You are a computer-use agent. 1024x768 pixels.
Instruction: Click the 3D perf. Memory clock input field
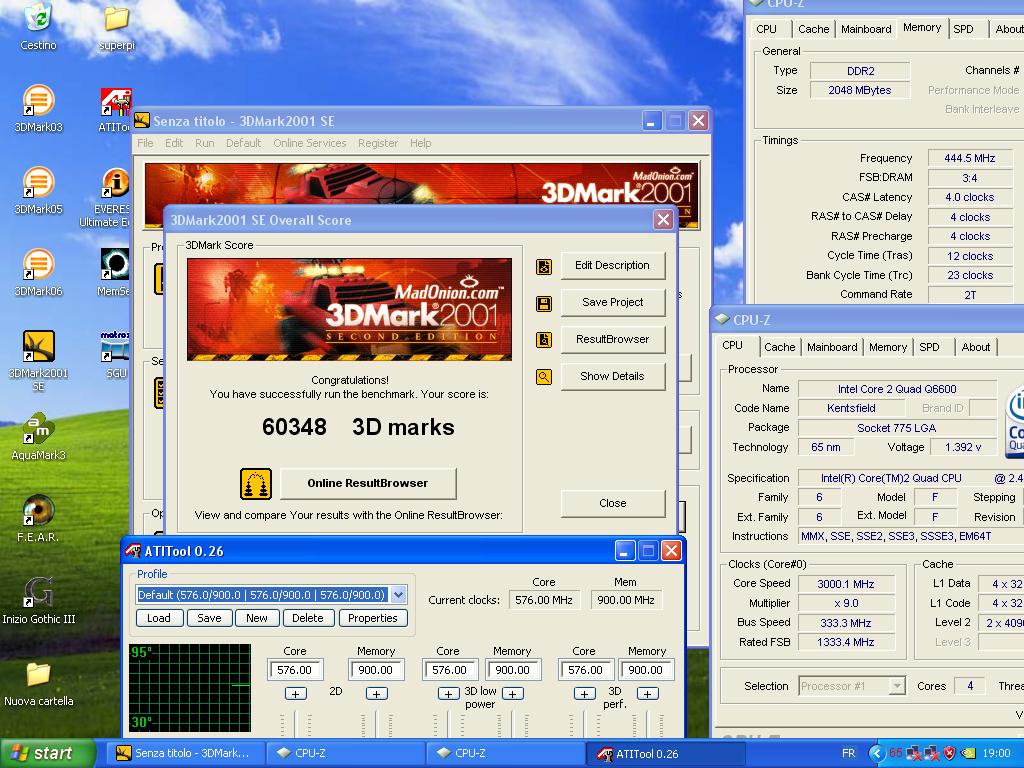[645, 670]
